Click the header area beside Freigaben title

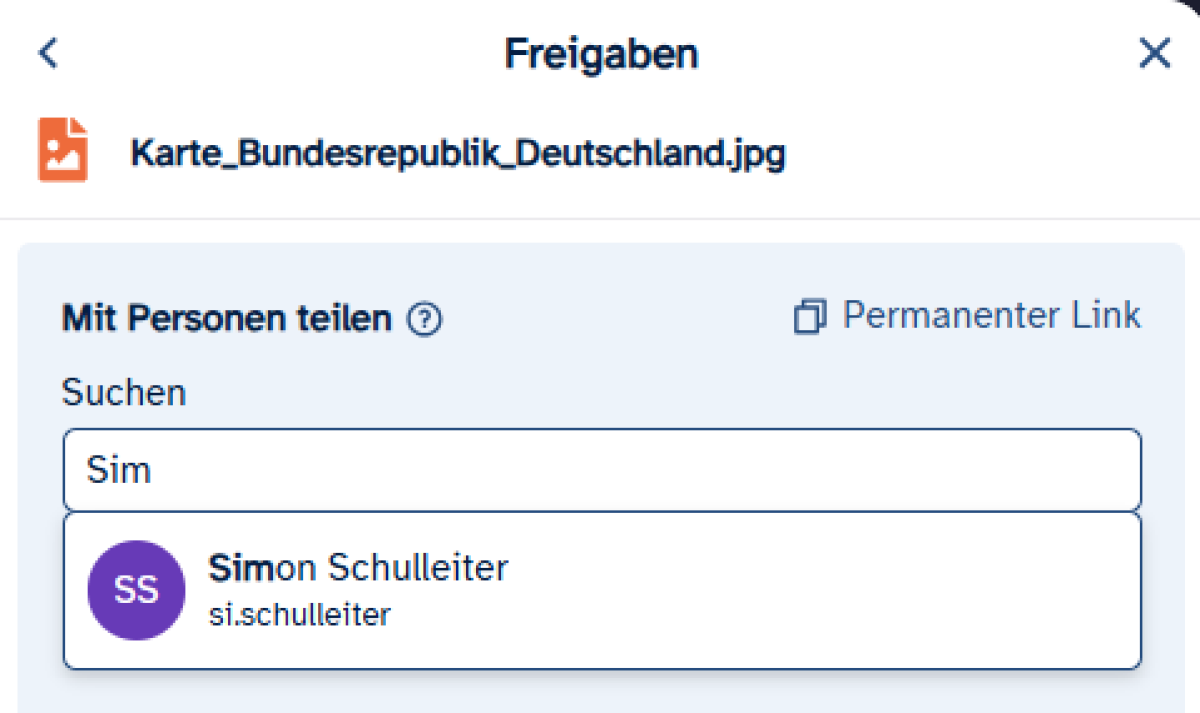850,54
